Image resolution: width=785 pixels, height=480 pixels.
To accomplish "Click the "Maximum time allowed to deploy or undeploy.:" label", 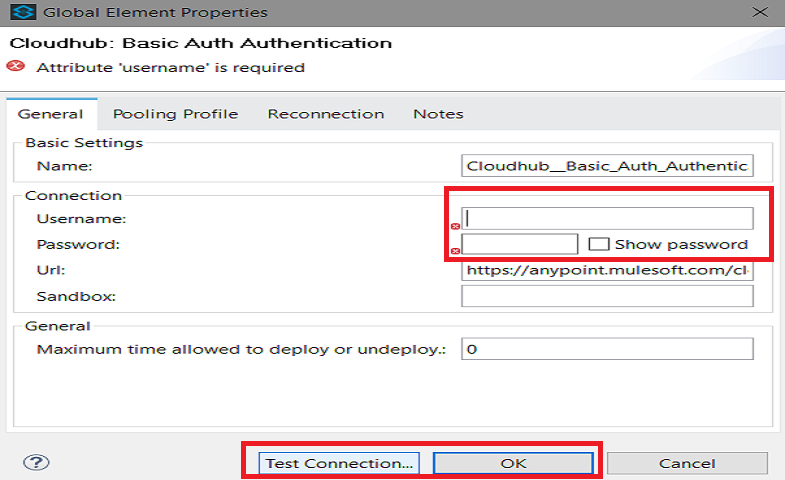I will (x=241, y=349).
